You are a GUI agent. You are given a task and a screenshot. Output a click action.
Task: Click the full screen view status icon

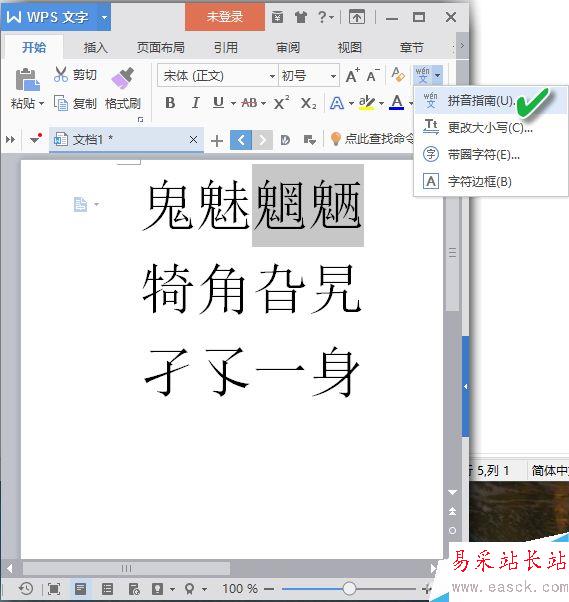54,589
